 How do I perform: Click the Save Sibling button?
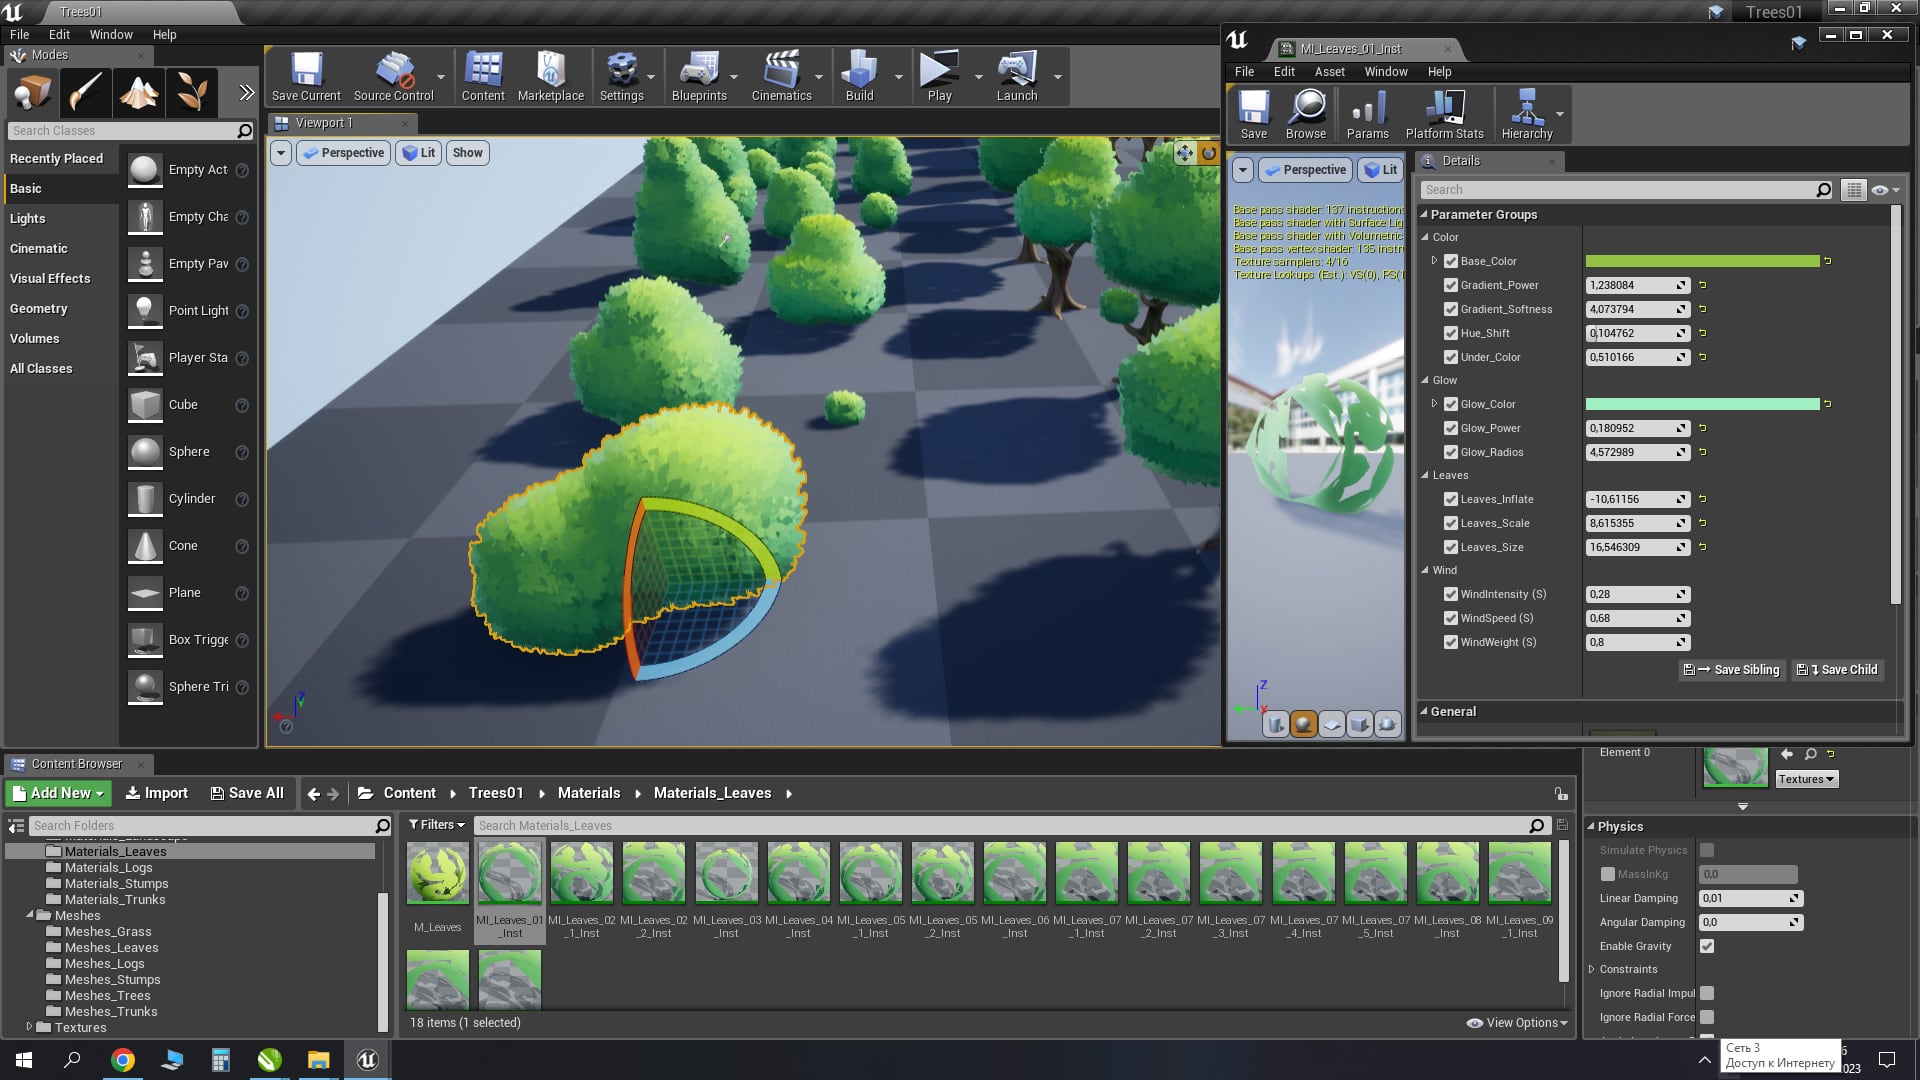pos(1731,670)
